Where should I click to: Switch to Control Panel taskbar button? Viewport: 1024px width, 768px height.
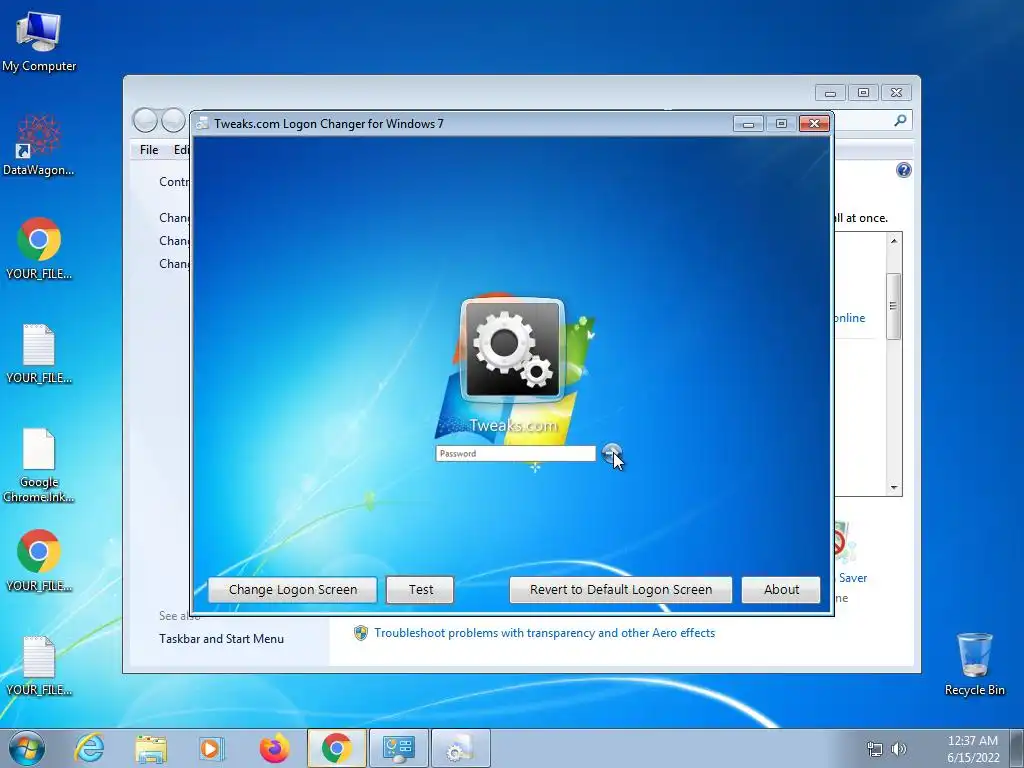coord(399,748)
